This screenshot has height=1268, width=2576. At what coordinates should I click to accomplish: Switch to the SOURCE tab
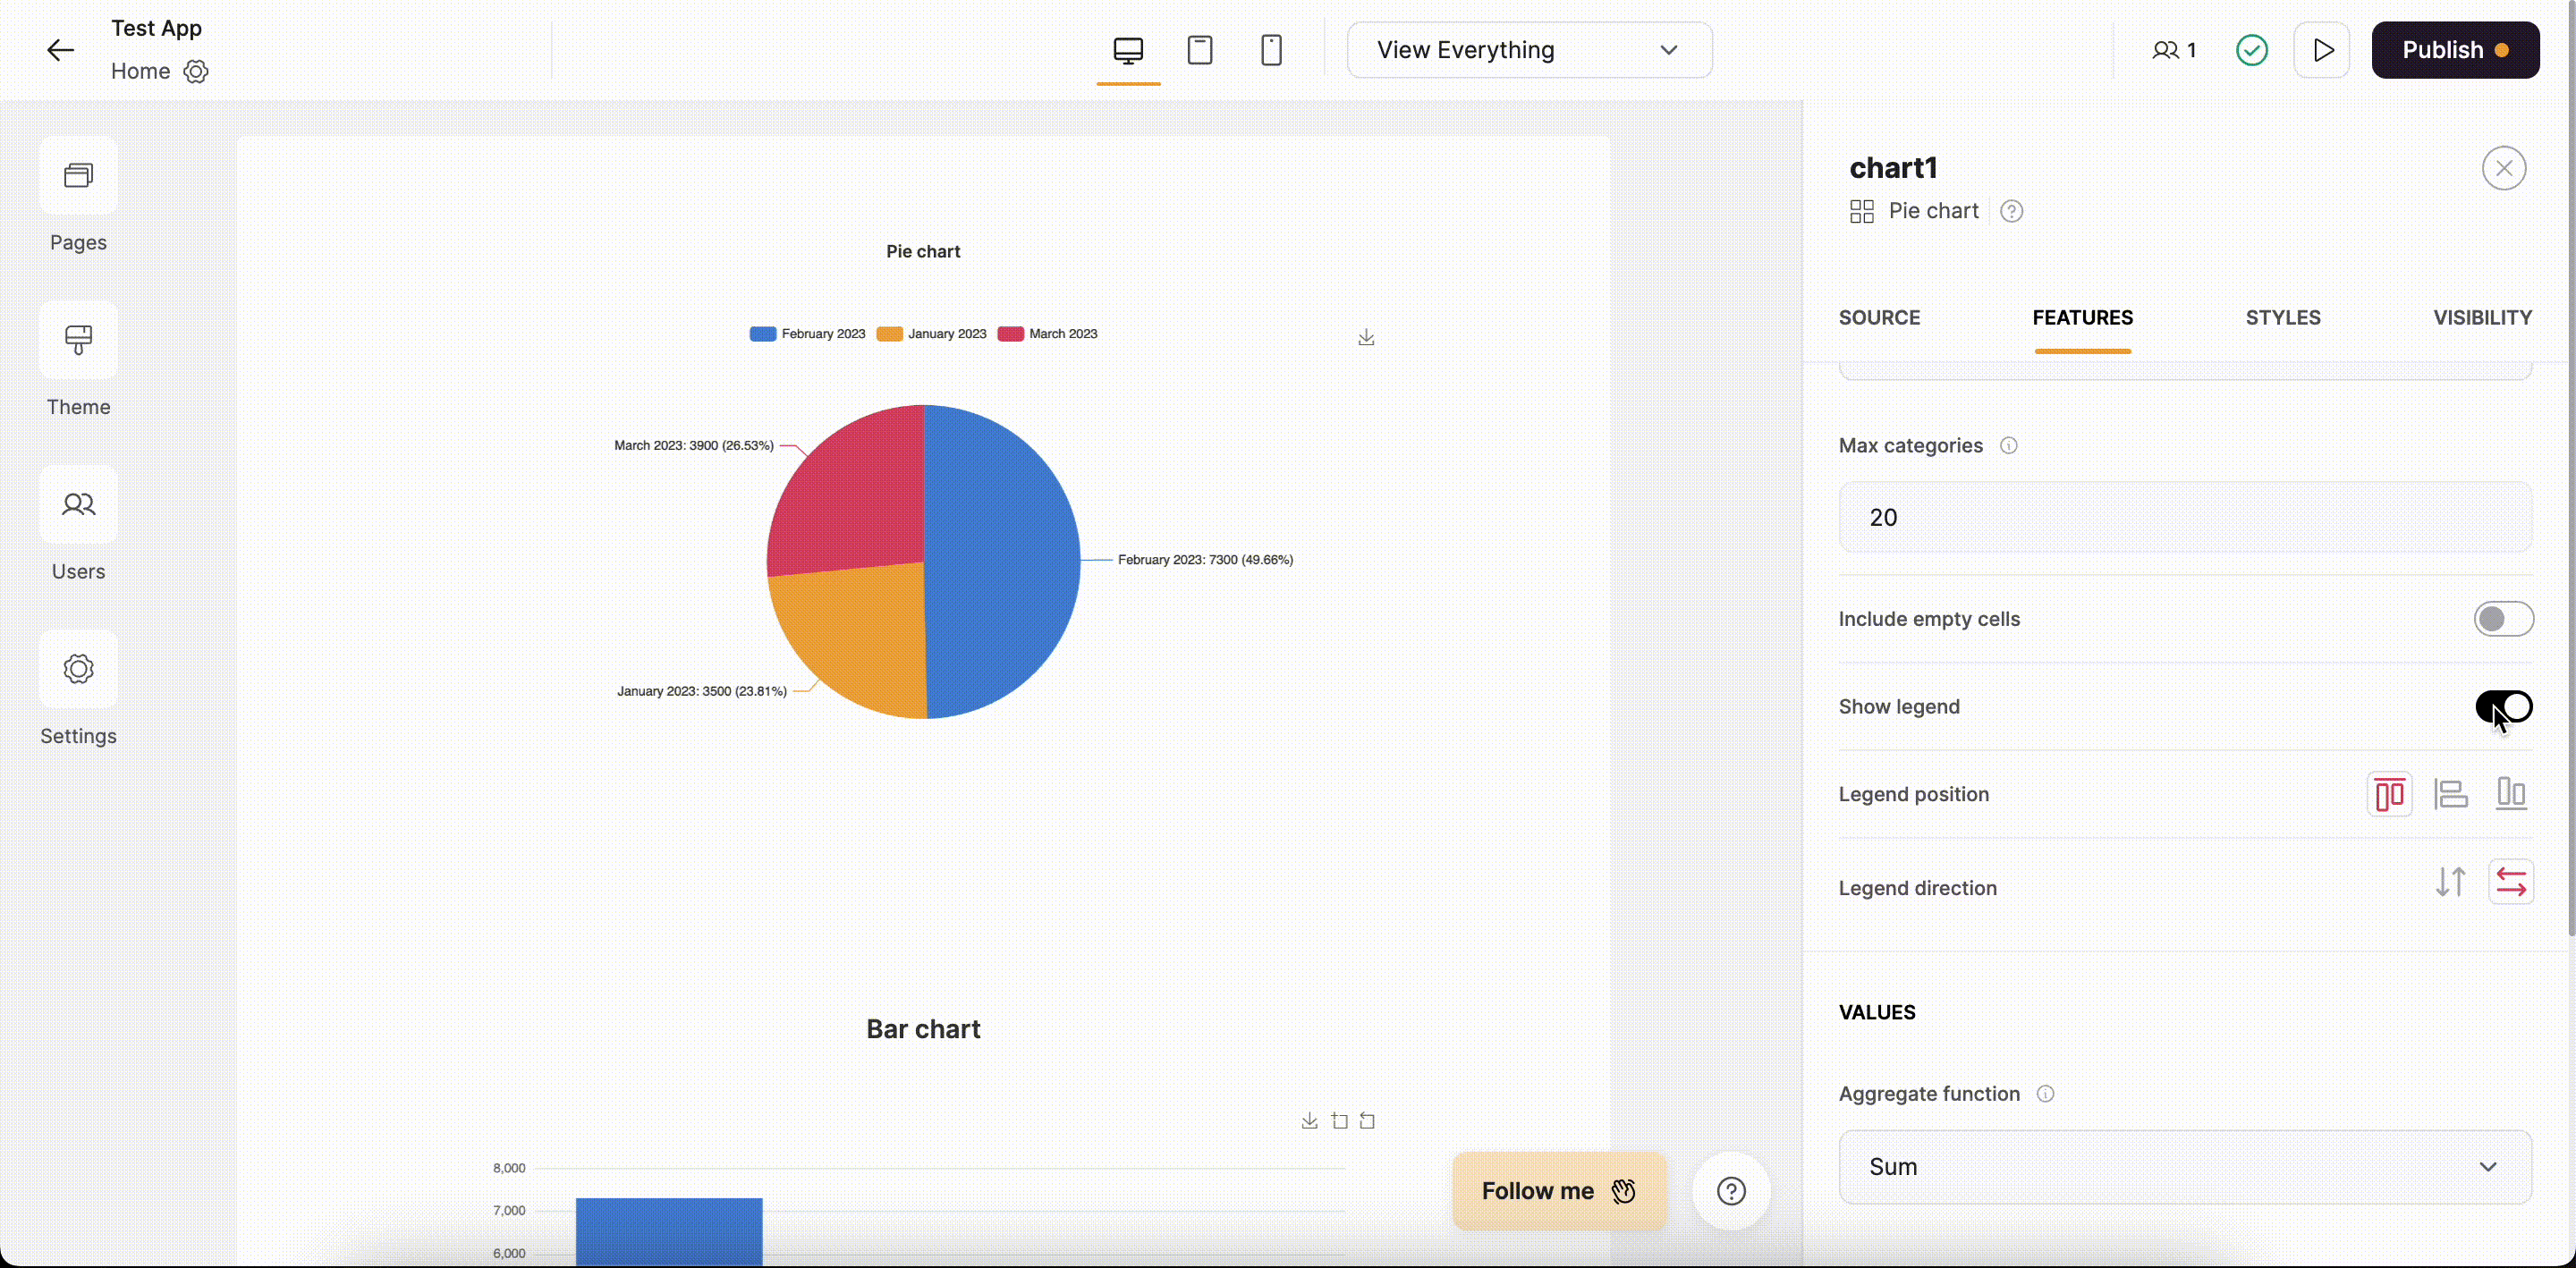(x=1879, y=318)
